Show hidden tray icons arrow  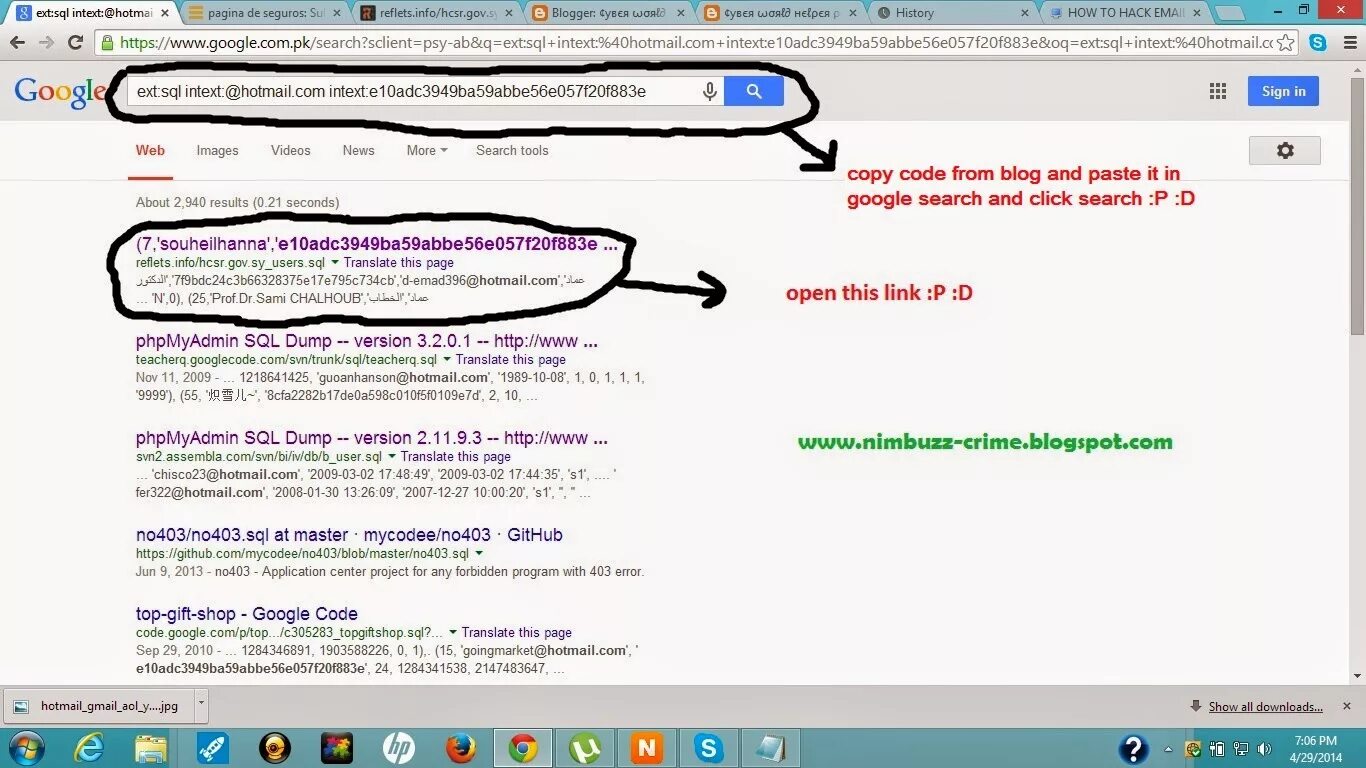coord(1168,748)
